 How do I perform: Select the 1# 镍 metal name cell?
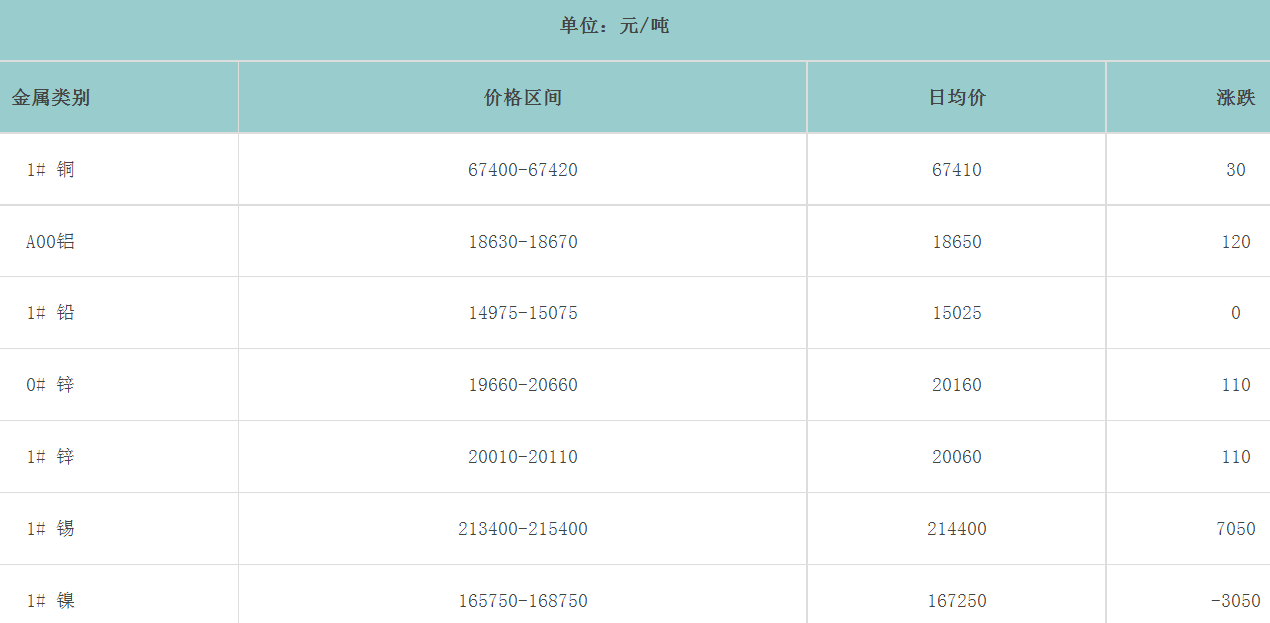[50, 601]
